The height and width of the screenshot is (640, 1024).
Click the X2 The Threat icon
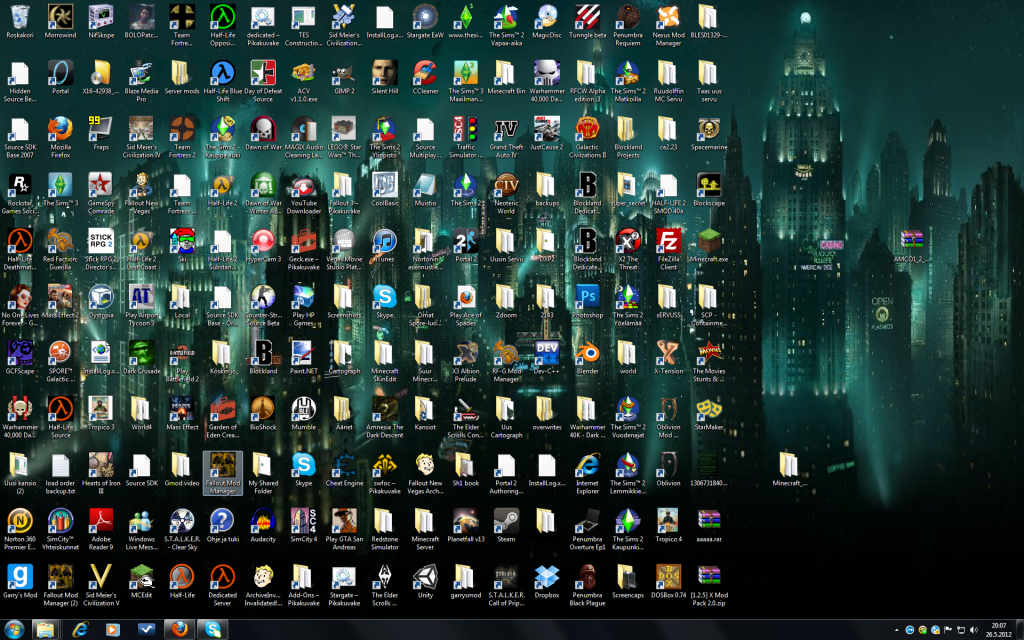(627, 250)
